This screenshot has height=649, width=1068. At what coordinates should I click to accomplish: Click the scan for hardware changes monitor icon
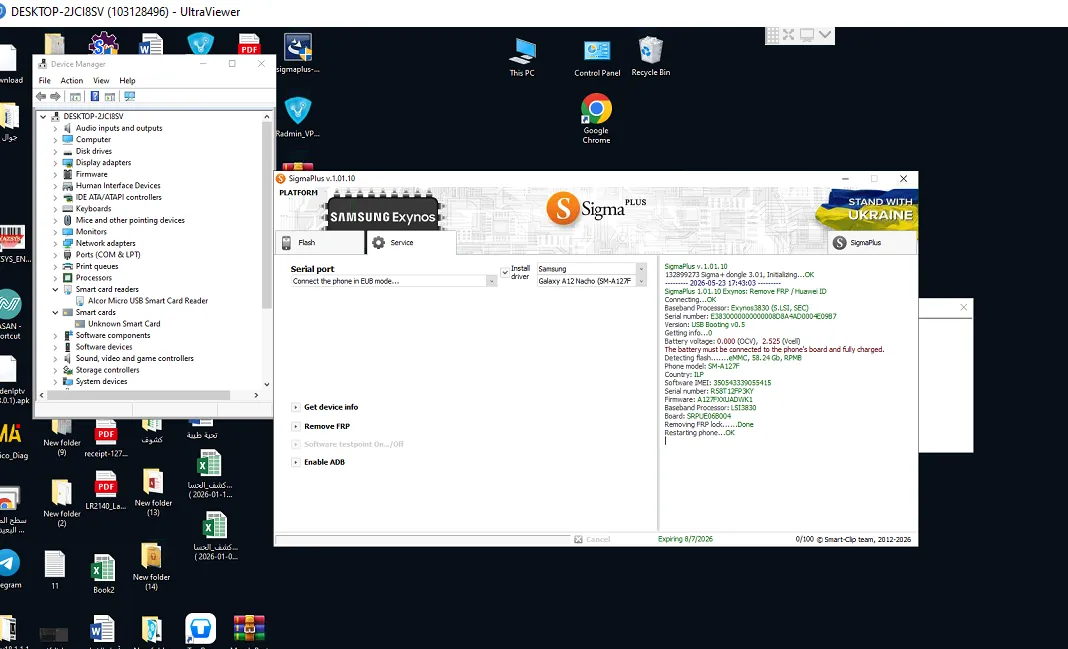click(x=129, y=97)
